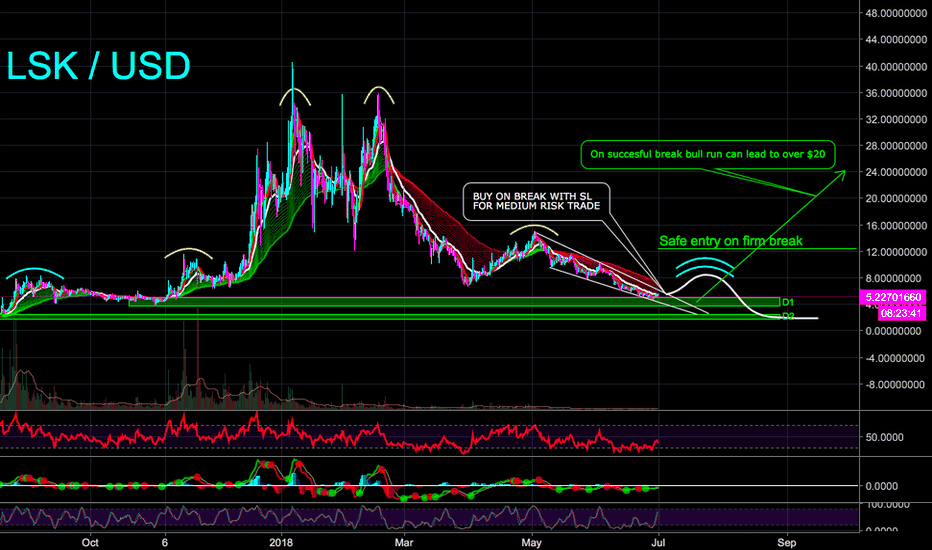Click the 'Safe entry on firm break' label
932x550 pixels.
tap(731, 241)
